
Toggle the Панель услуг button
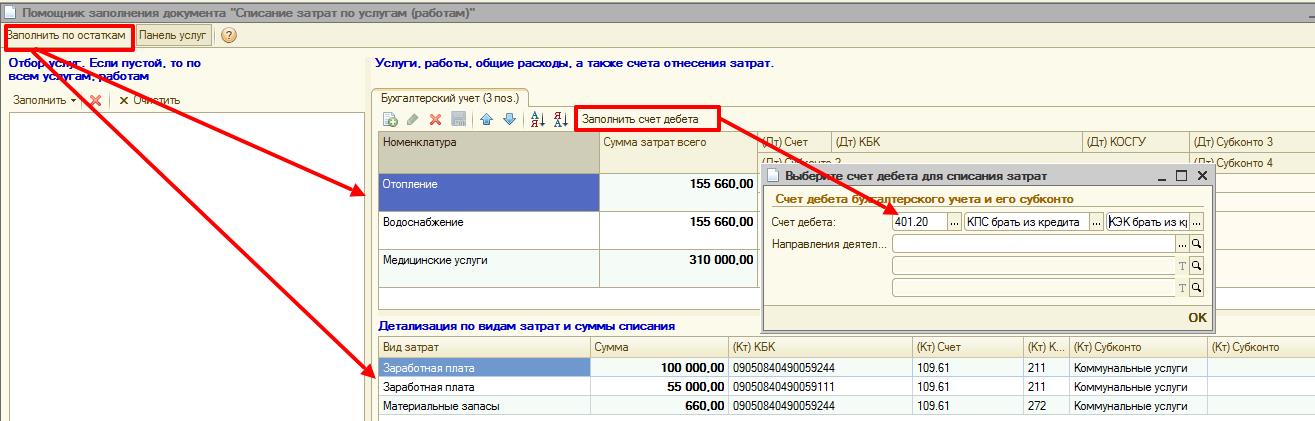pos(173,36)
